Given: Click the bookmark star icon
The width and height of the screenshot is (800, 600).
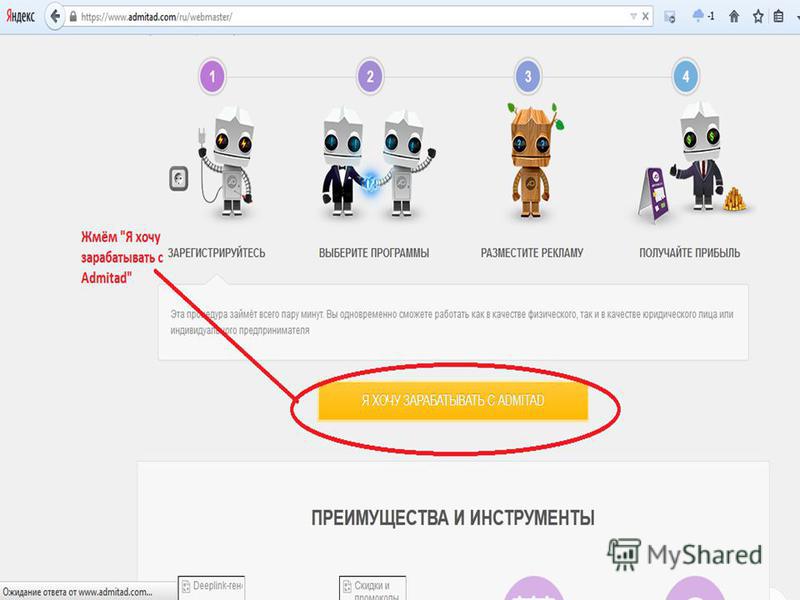Looking at the screenshot, I should (x=758, y=17).
